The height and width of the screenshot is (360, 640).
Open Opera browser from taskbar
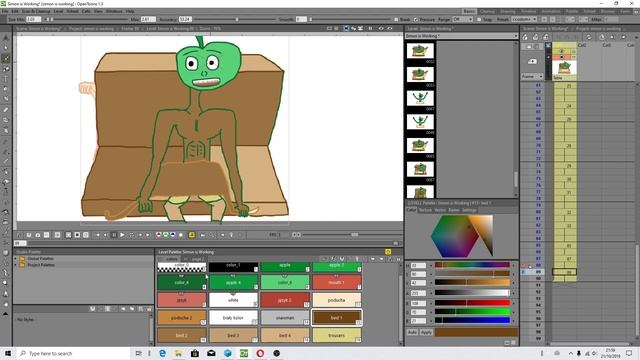click(260, 353)
